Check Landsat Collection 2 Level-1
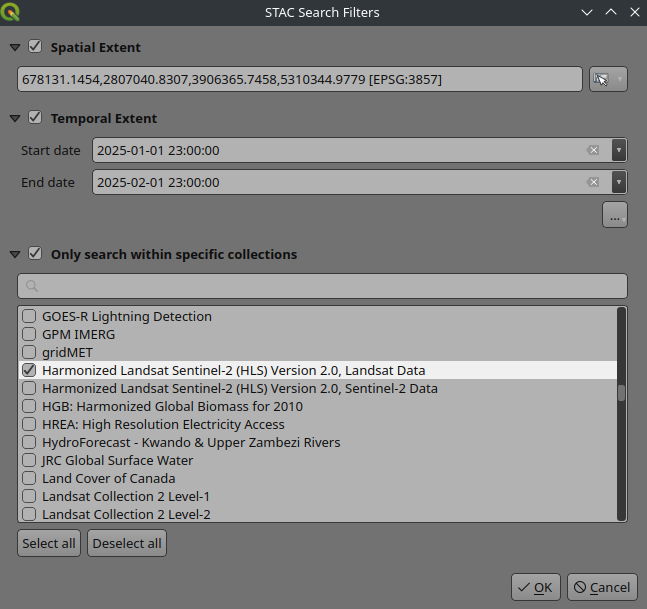This screenshot has width=647, height=609. coord(29,496)
